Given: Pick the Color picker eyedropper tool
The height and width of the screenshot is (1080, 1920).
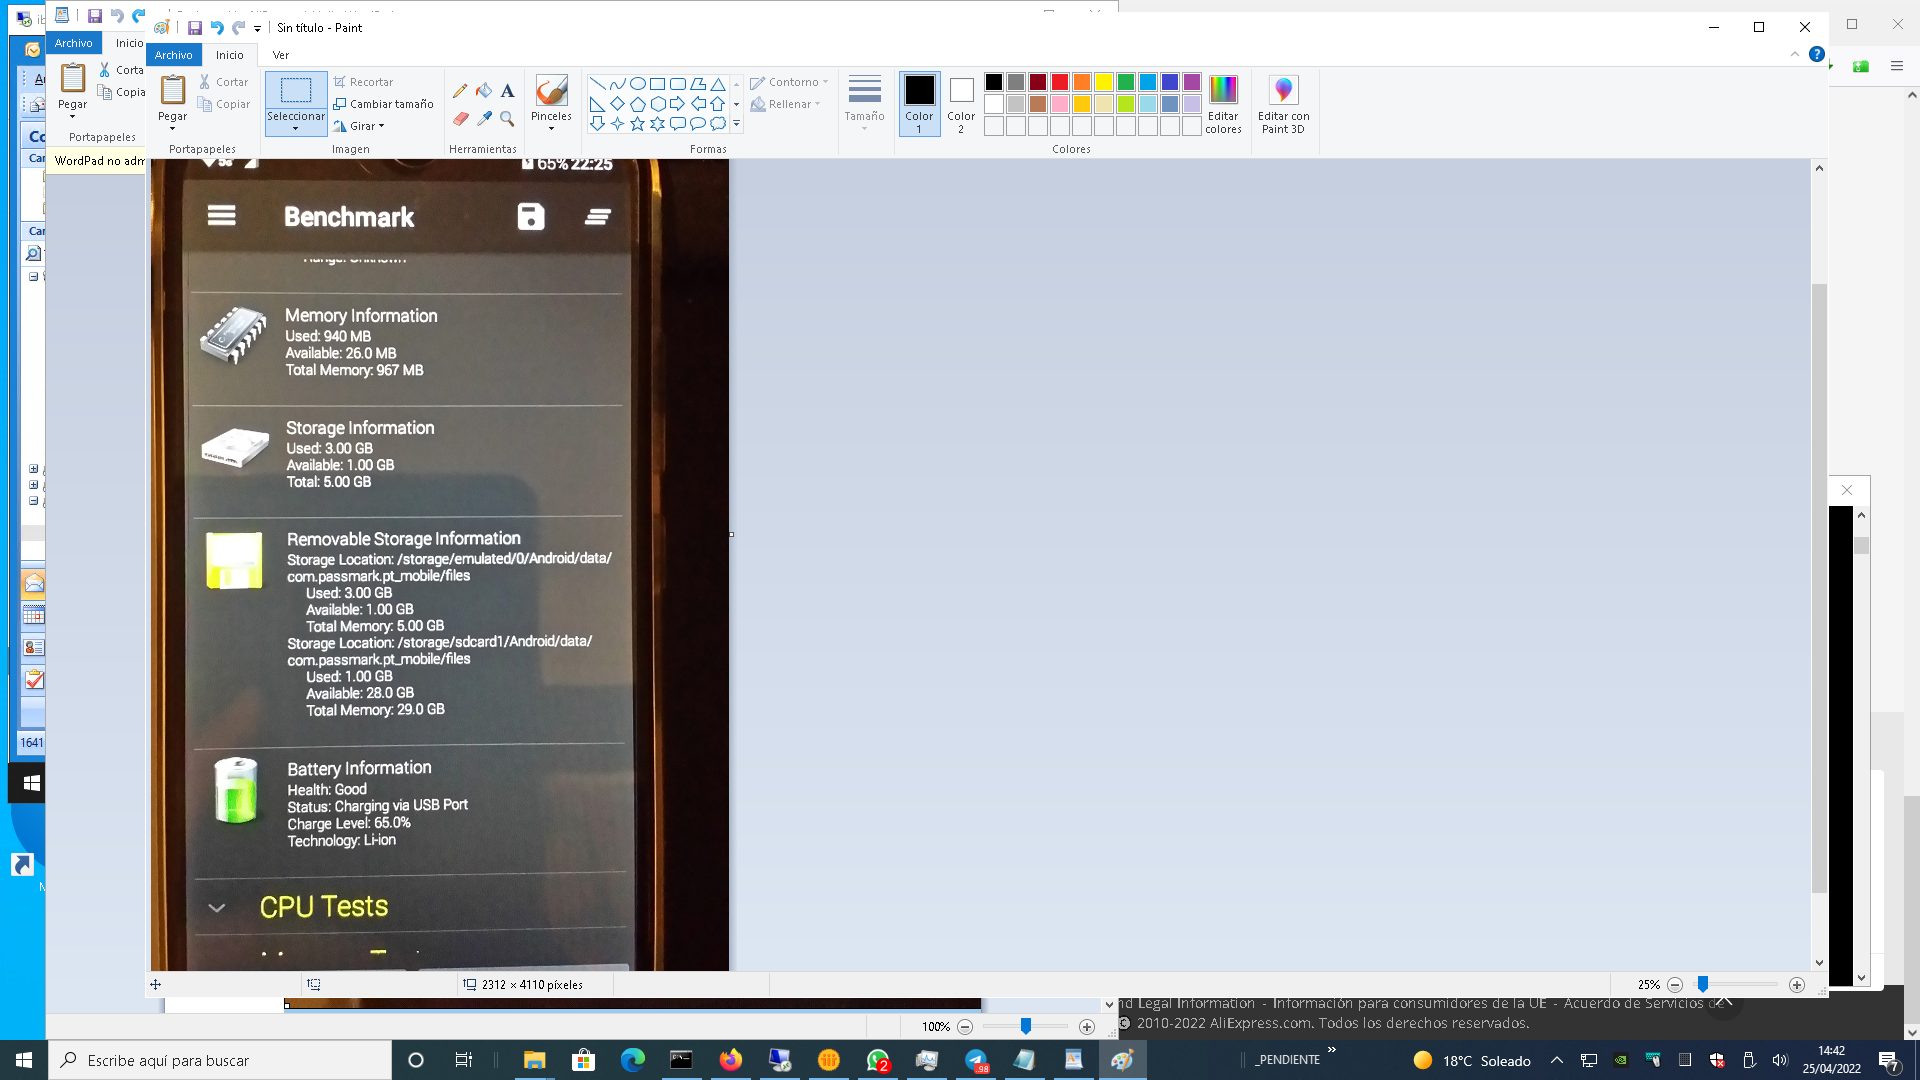Looking at the screenshot, I should click(x=484, y=119).
